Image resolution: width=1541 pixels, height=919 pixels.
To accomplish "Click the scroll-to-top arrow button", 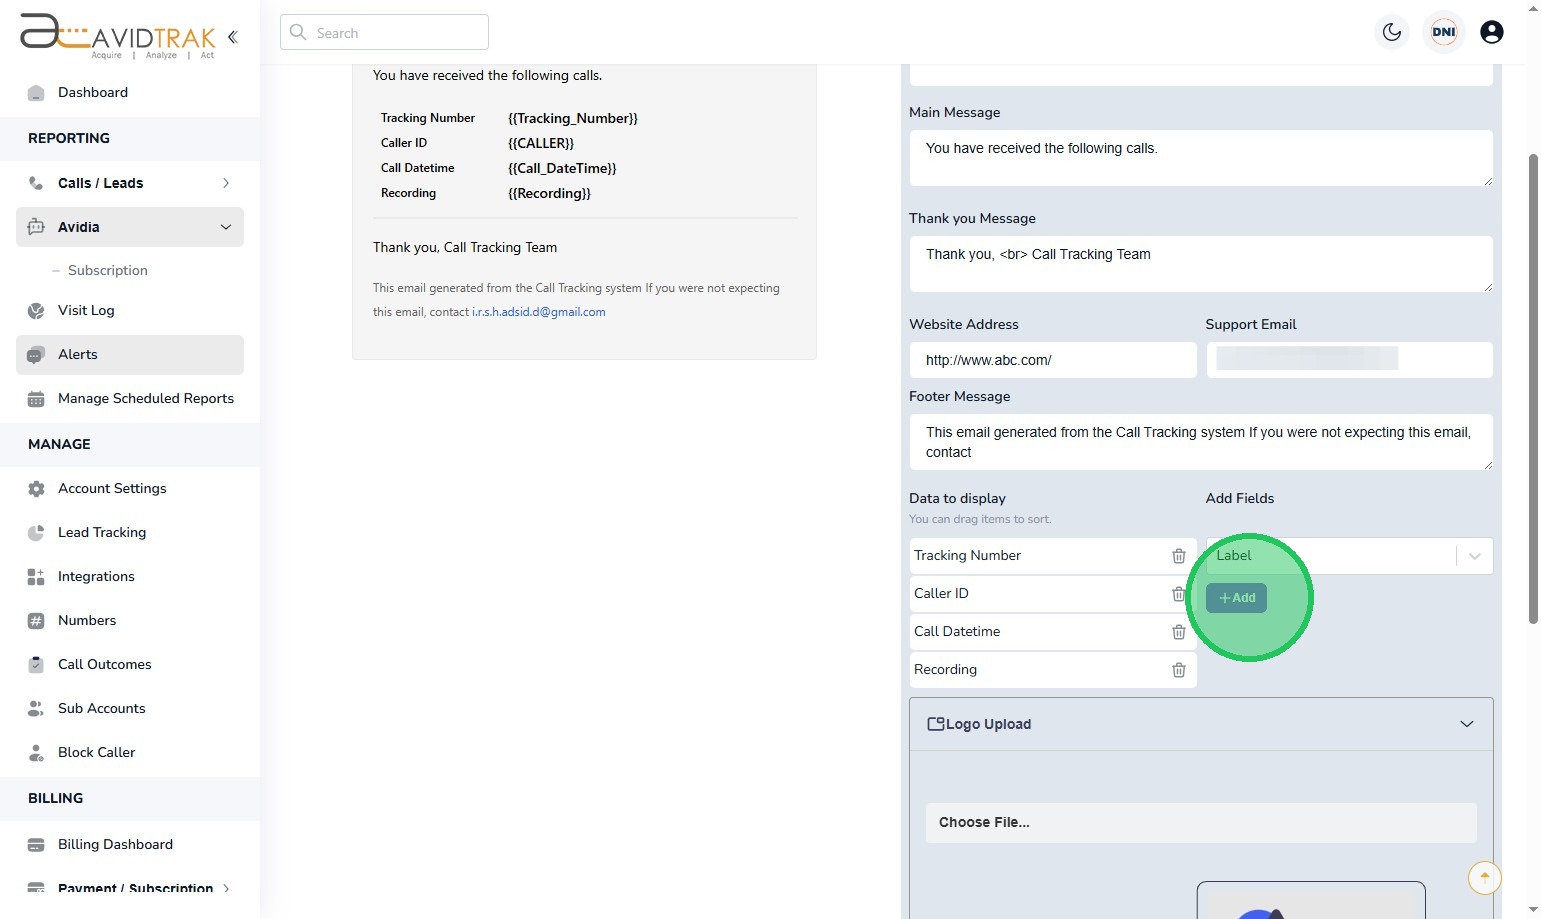I will pos(1484,877).
